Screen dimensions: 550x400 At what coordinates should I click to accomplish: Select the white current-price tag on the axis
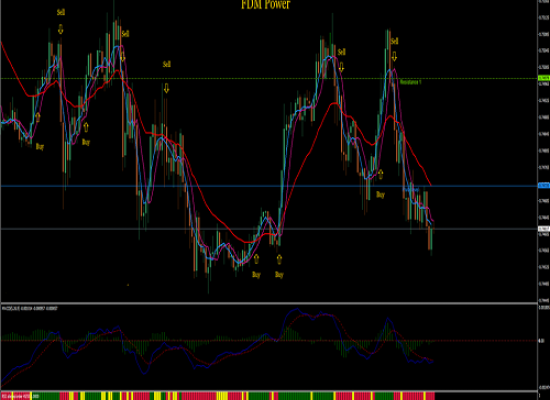coord(544,229)
